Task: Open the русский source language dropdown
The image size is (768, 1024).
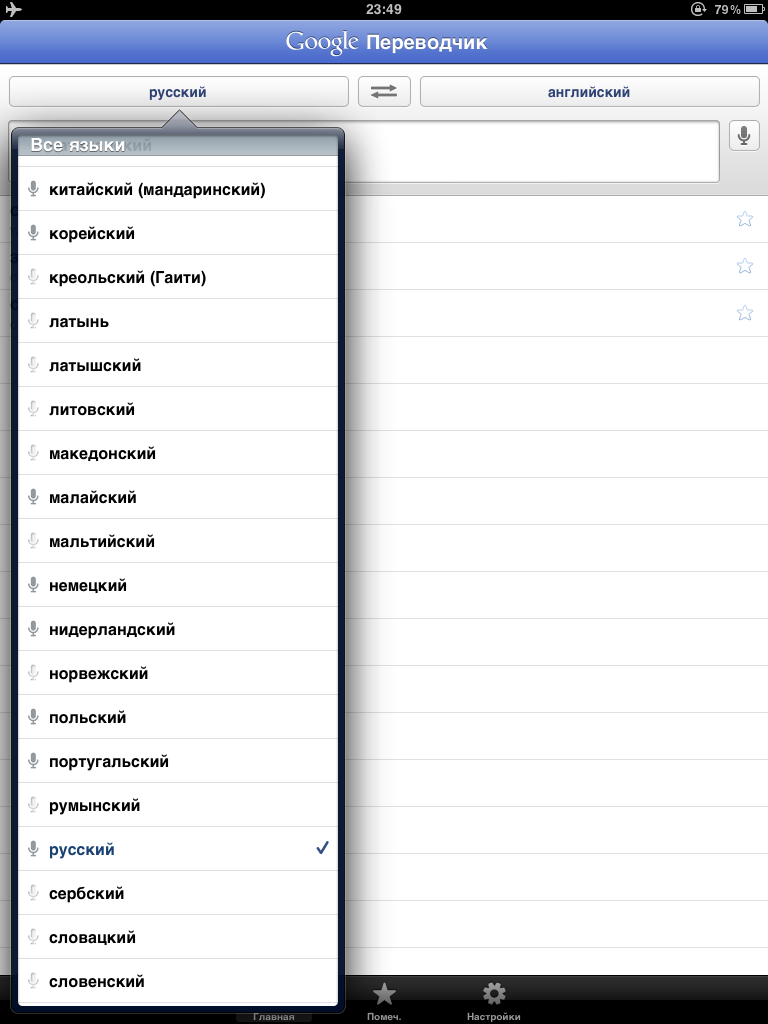Action: (x=178, y=92)
